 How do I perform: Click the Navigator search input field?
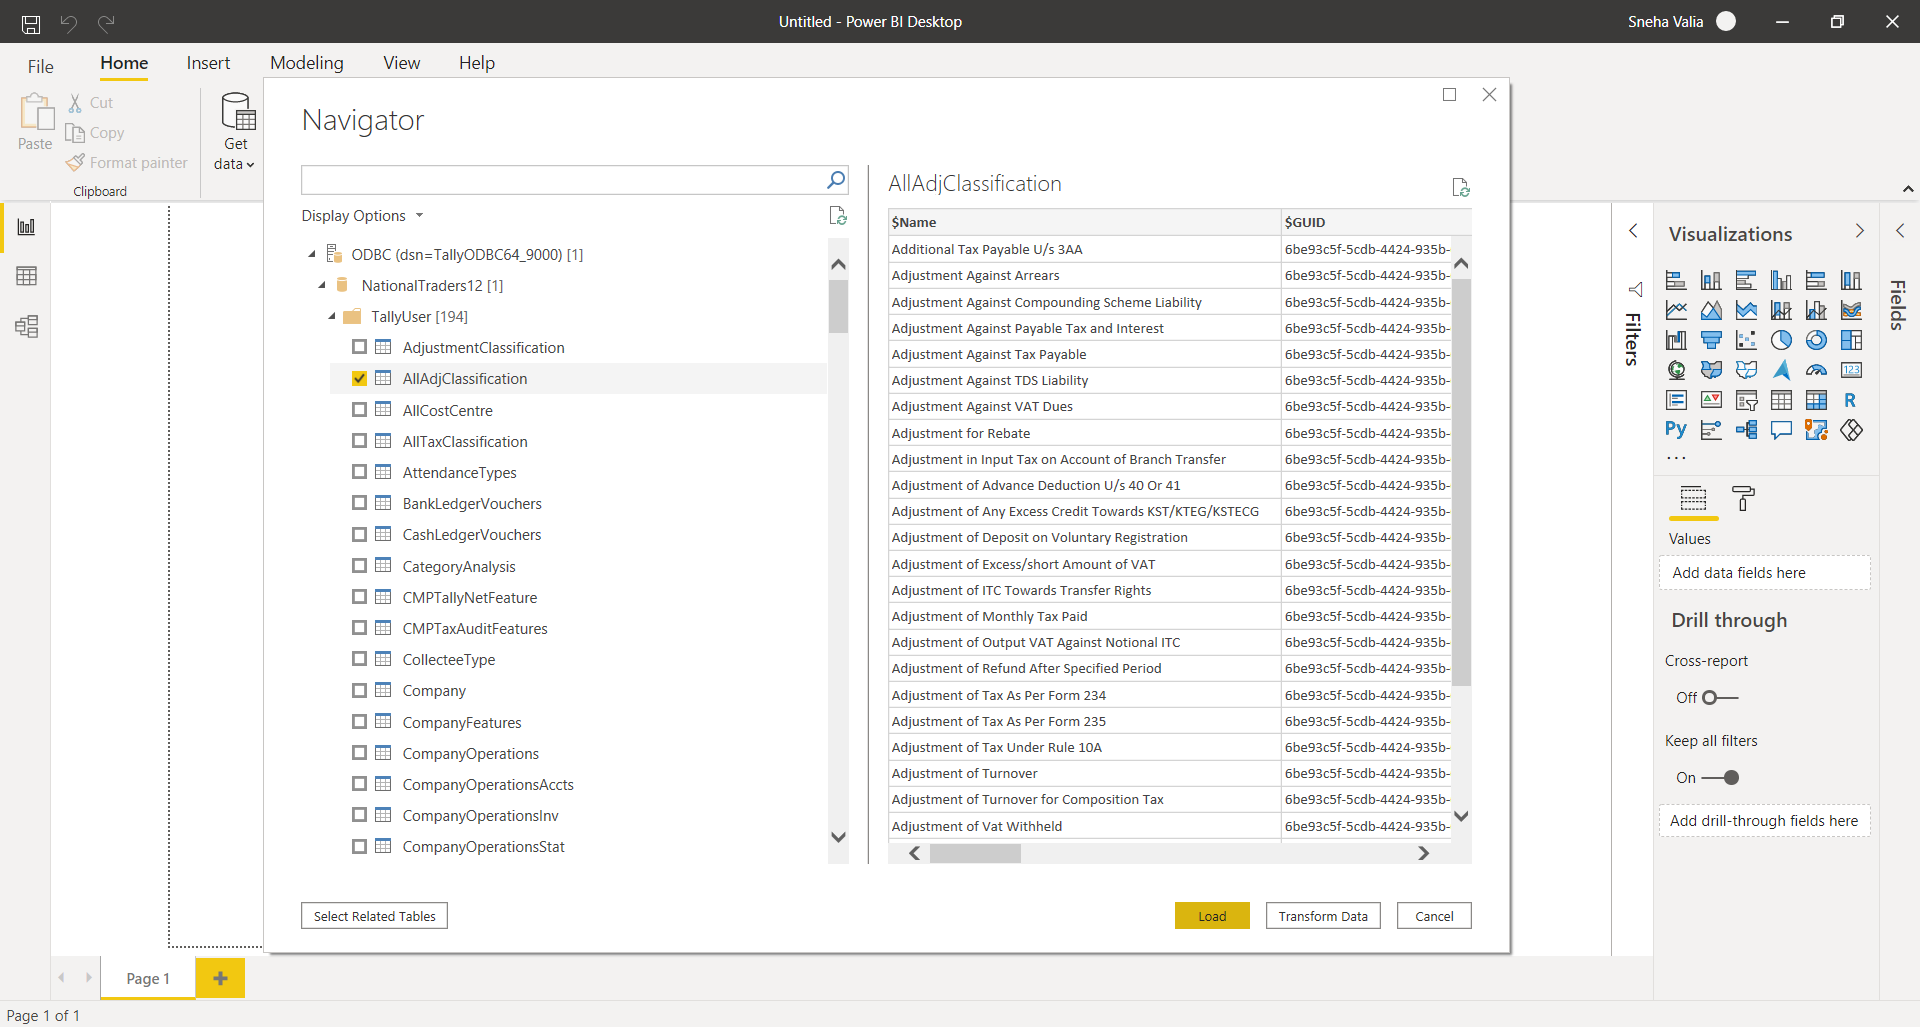(562, 180)
